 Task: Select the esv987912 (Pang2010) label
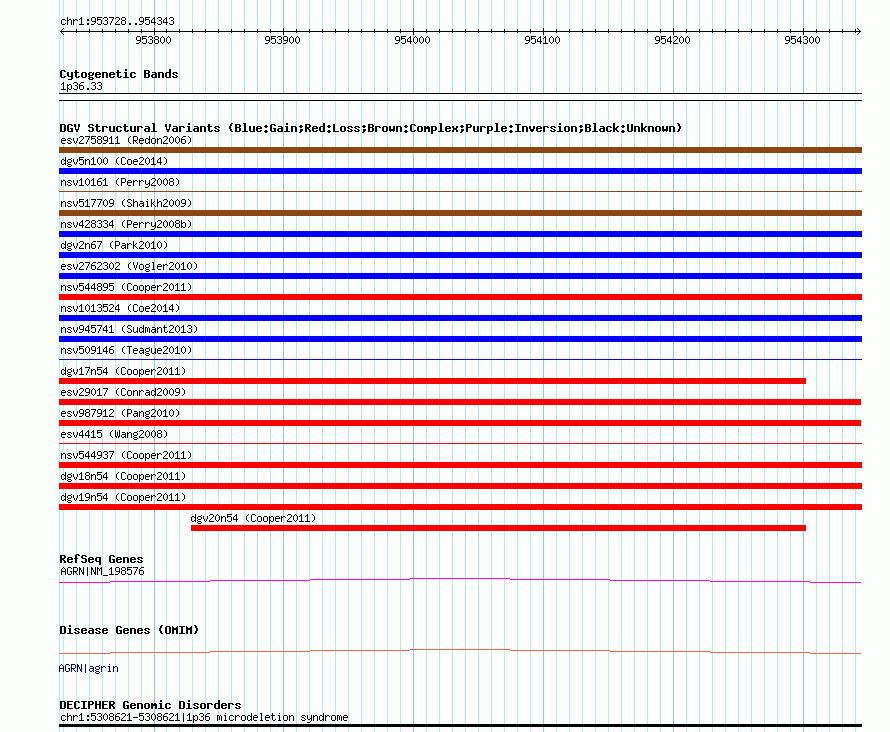120,413
